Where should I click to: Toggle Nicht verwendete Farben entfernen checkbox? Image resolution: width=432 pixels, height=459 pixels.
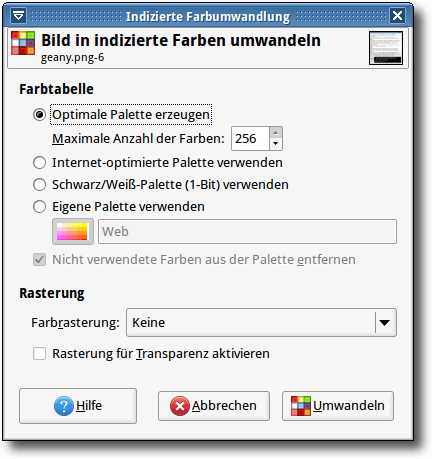pos(39,259)
